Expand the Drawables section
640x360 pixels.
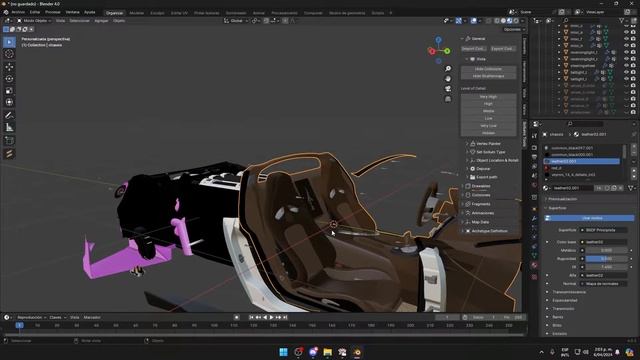[x=480, y=186]
